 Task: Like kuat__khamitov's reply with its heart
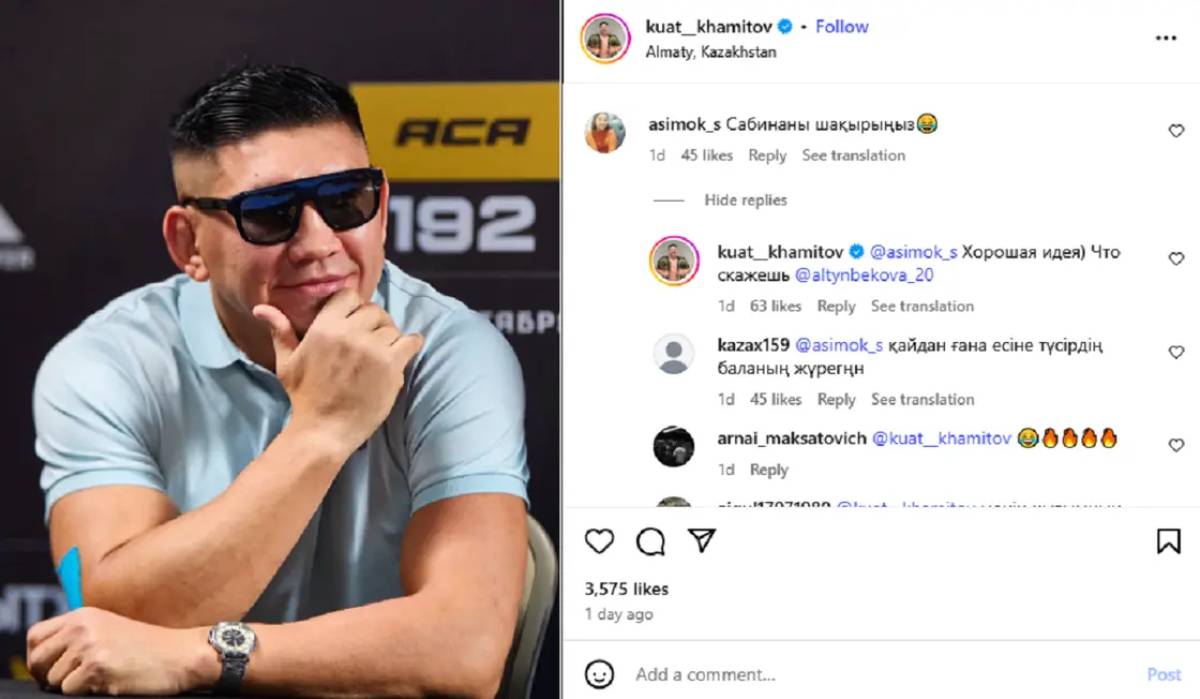coord(1176,258)
